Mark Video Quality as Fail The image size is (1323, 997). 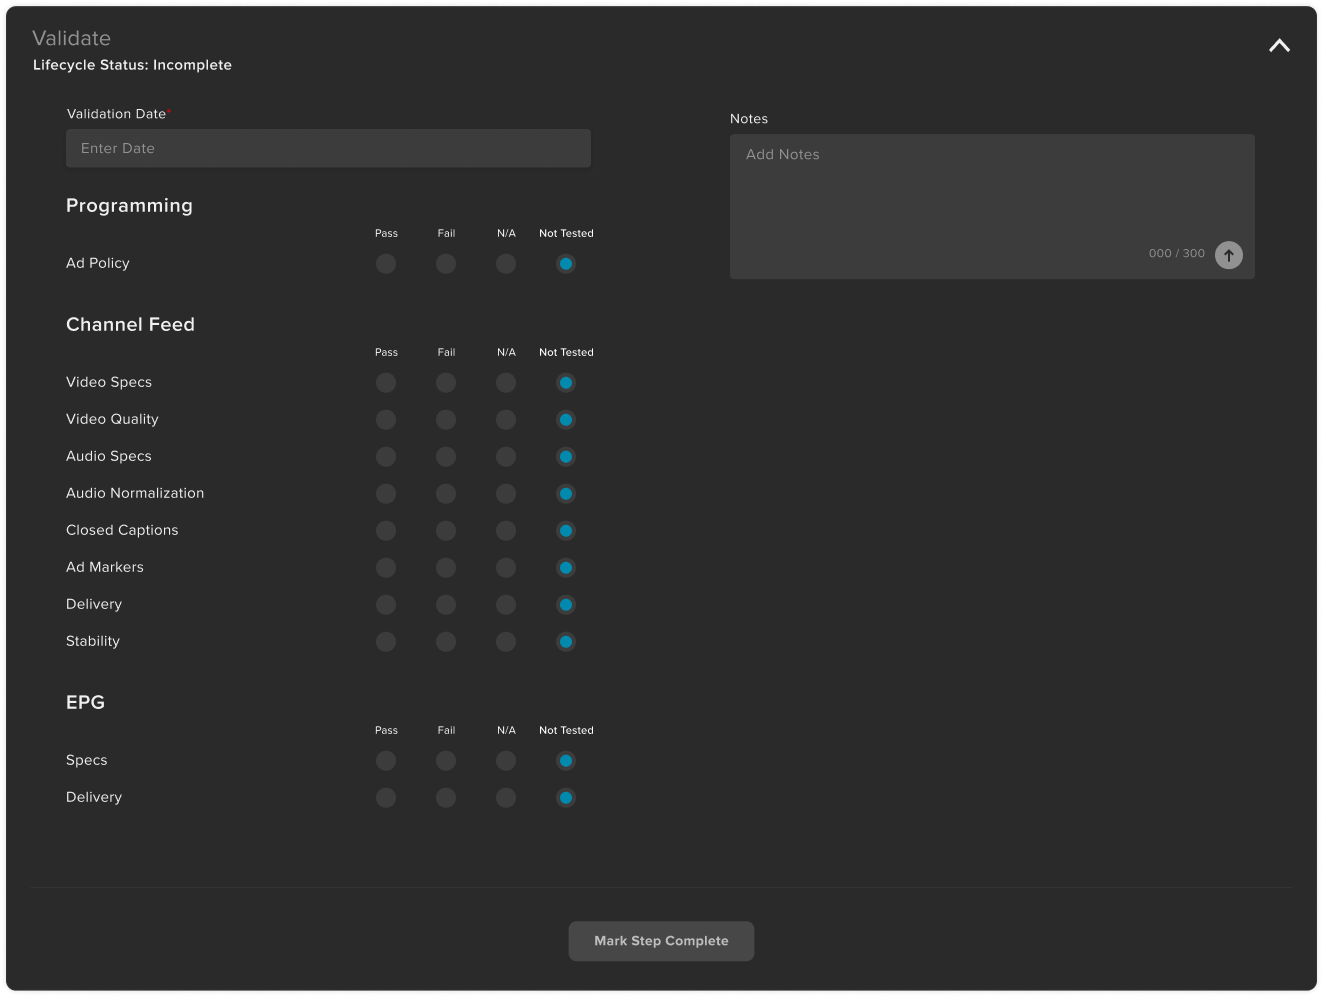pos(446,420)
